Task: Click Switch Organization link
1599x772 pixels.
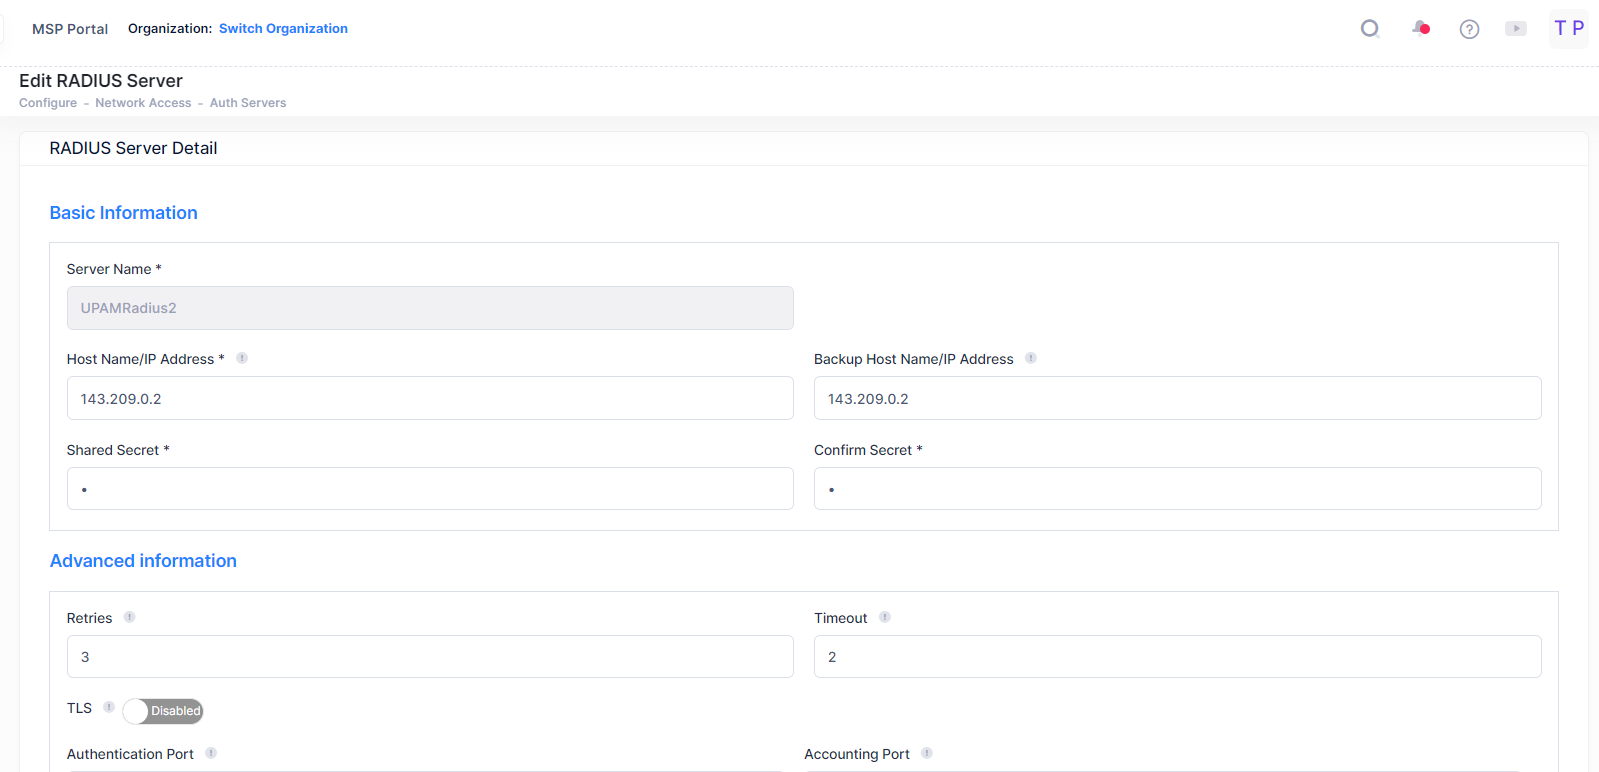Action: (x=283, y=29)
